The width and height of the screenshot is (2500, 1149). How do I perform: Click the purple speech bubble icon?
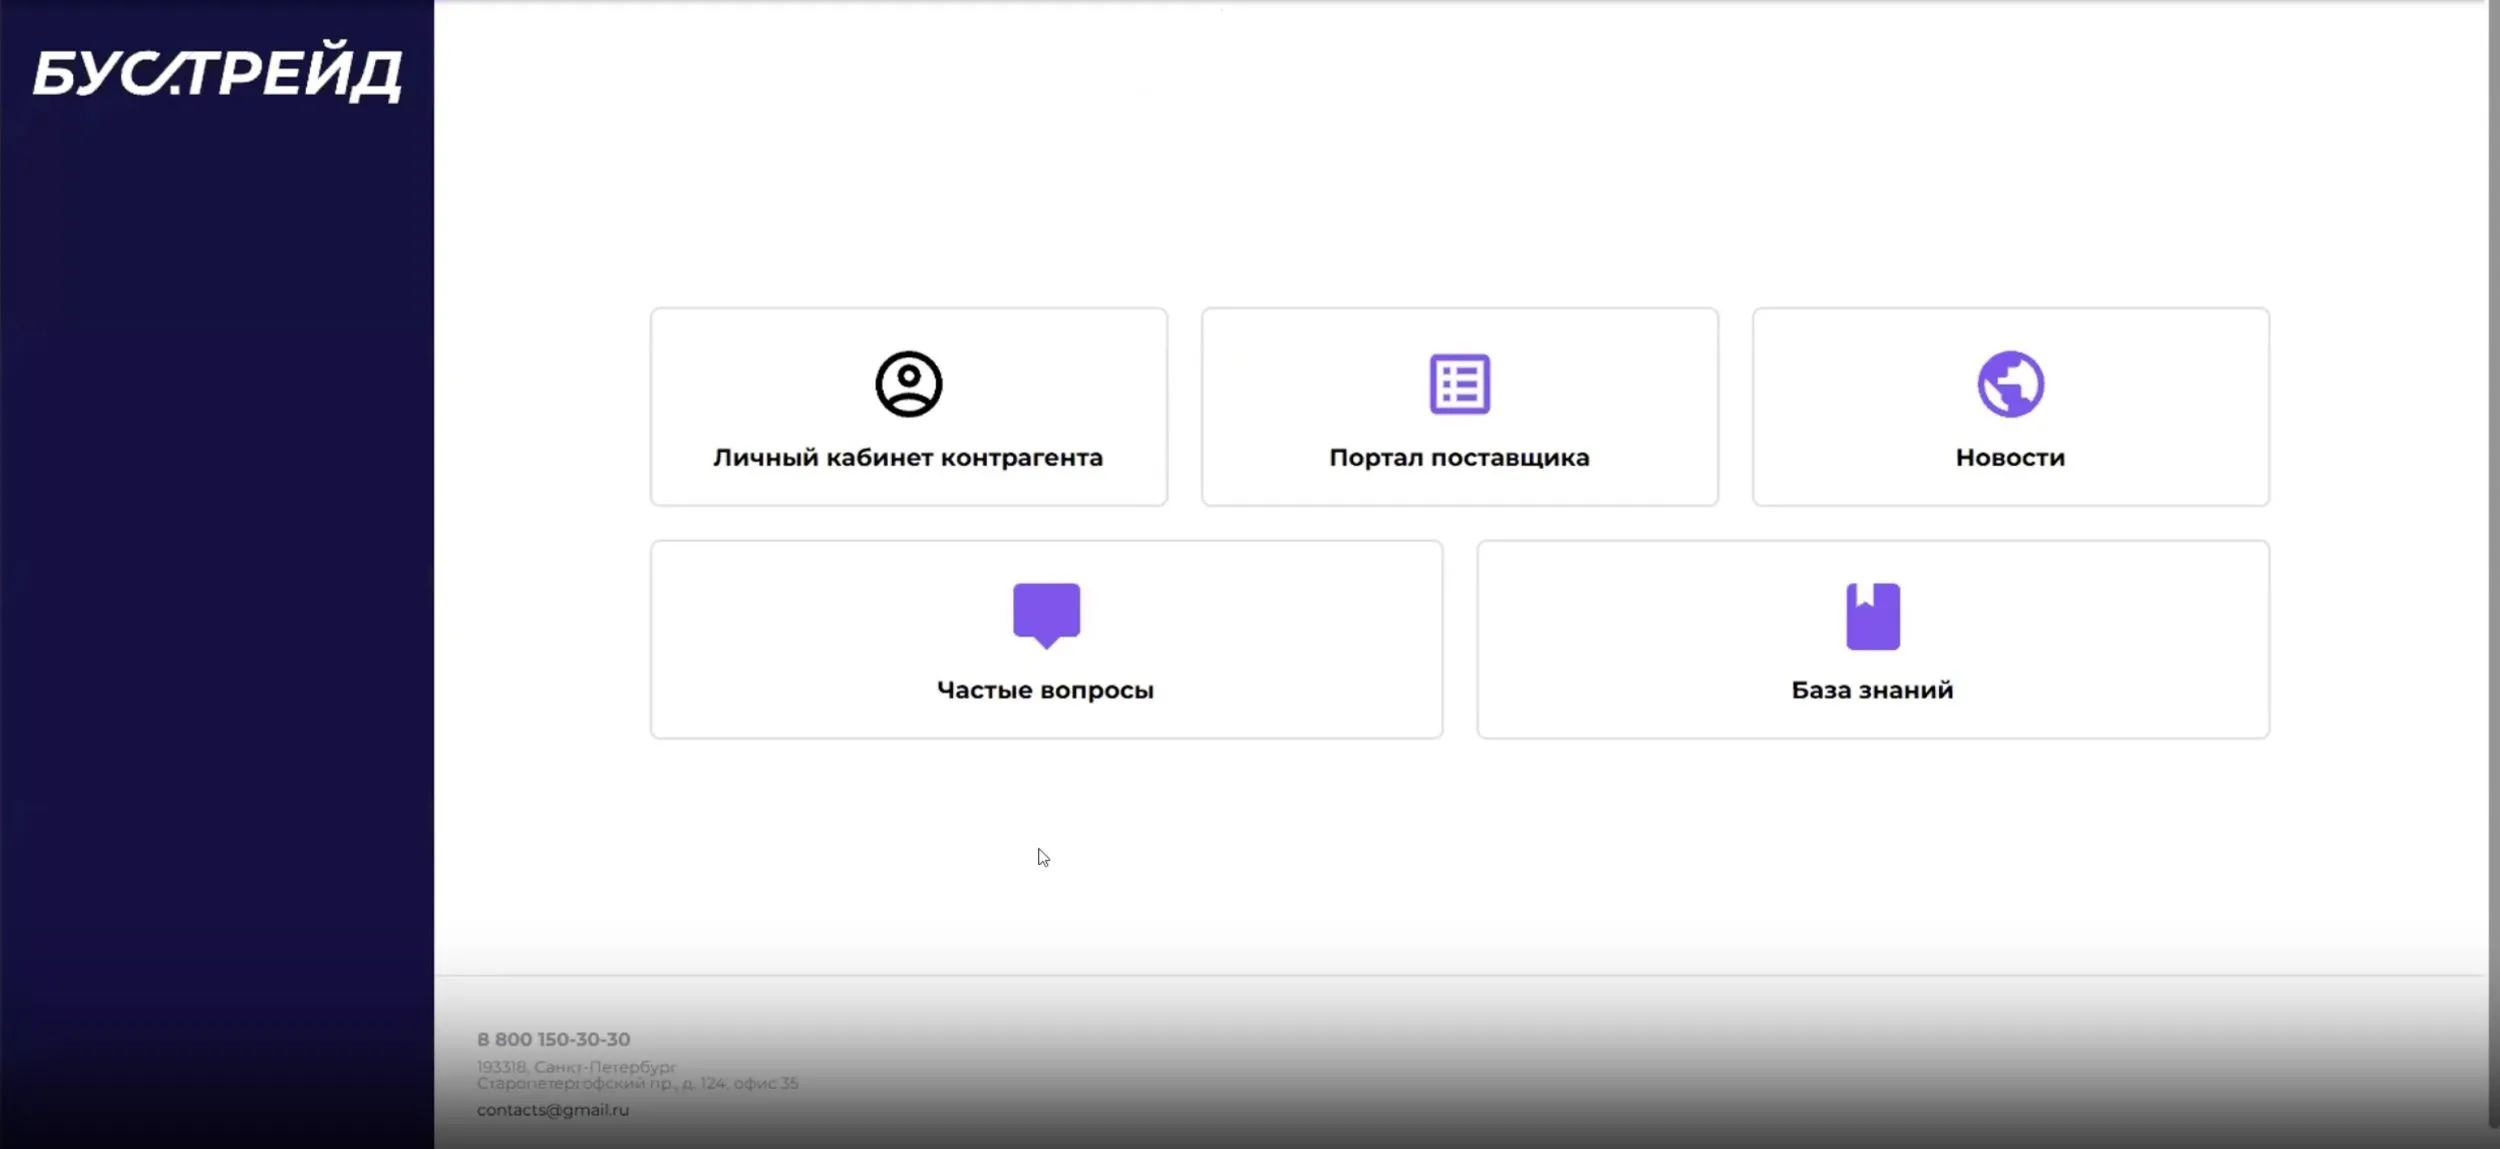click(x=1046, y=615)
